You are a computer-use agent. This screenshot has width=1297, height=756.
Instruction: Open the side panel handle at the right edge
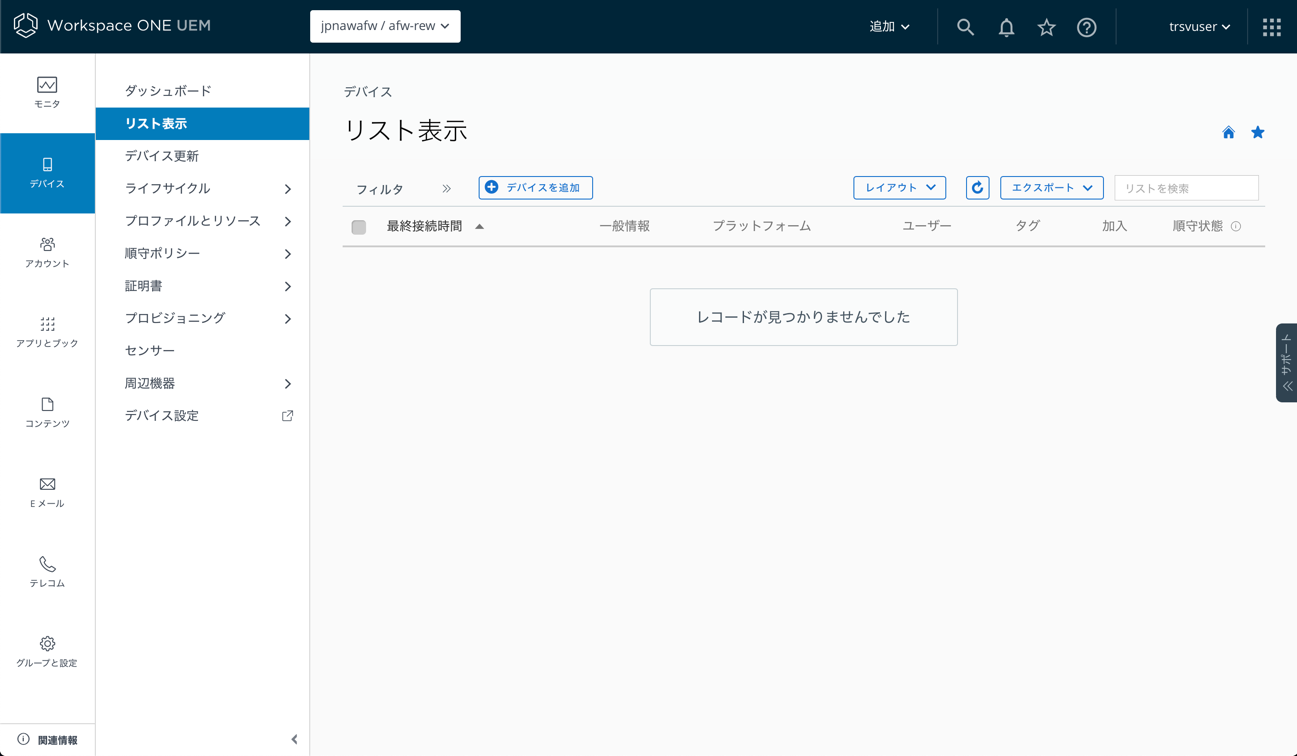pos(1286,363)
